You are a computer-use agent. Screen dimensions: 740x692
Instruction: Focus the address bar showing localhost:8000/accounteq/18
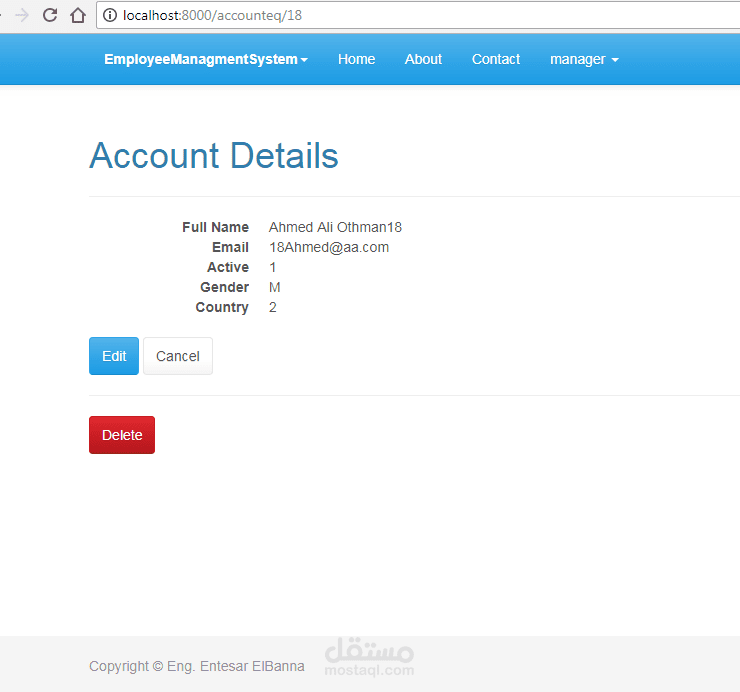420,15
